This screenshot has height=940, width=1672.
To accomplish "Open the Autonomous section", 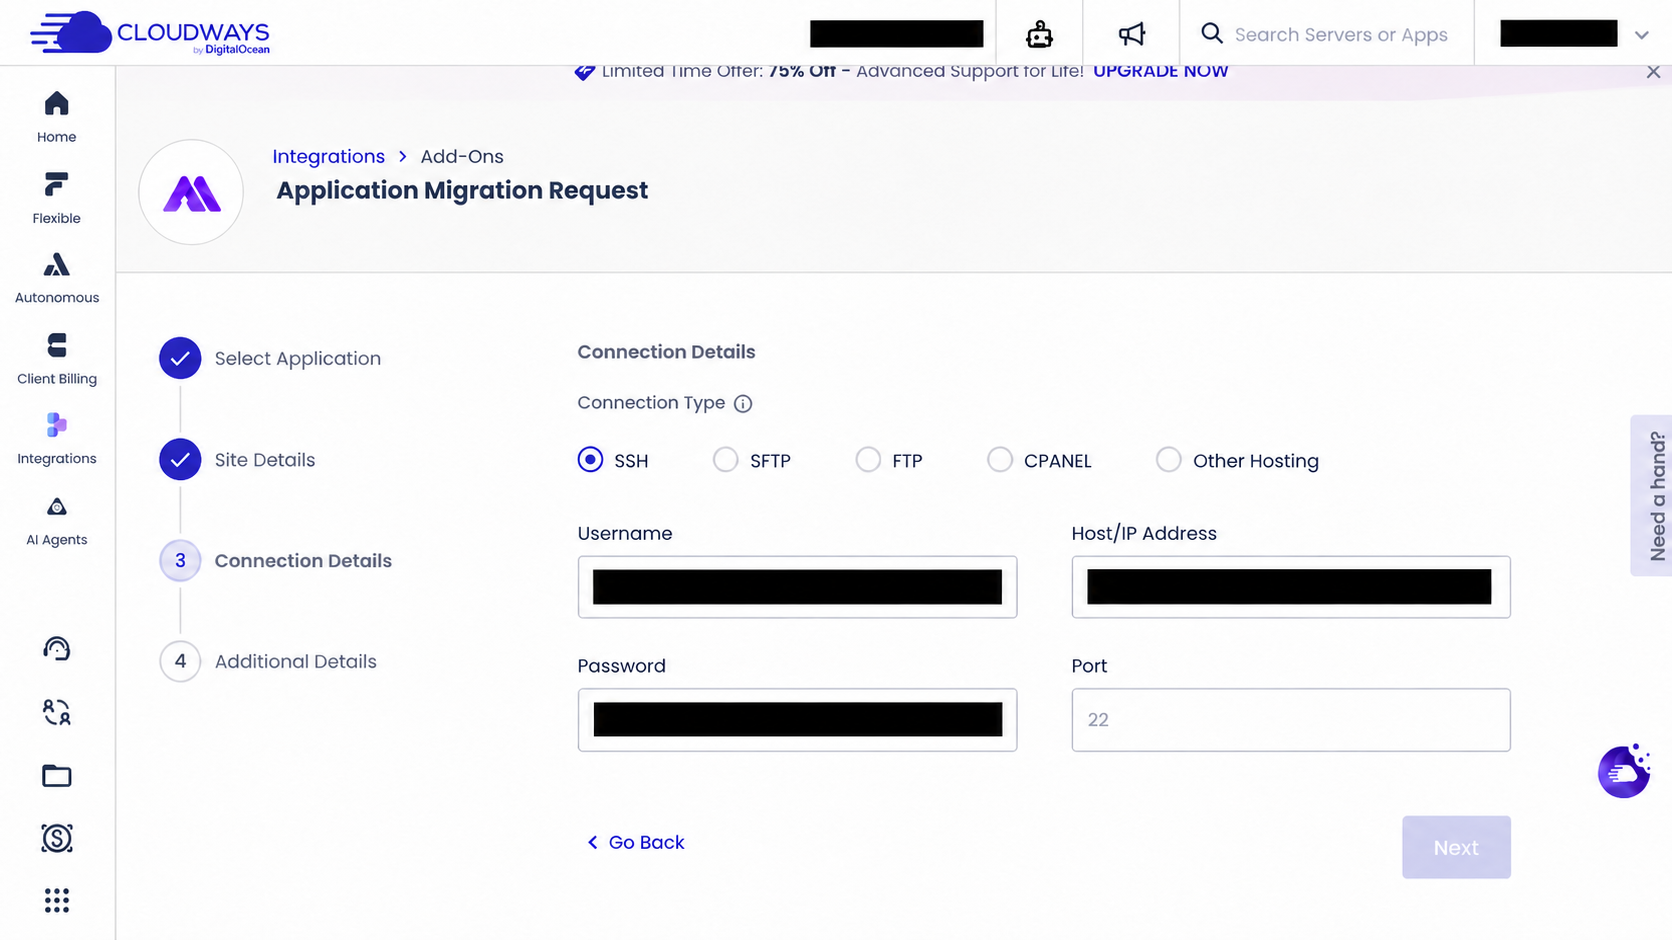I will [x=57, y=278].
